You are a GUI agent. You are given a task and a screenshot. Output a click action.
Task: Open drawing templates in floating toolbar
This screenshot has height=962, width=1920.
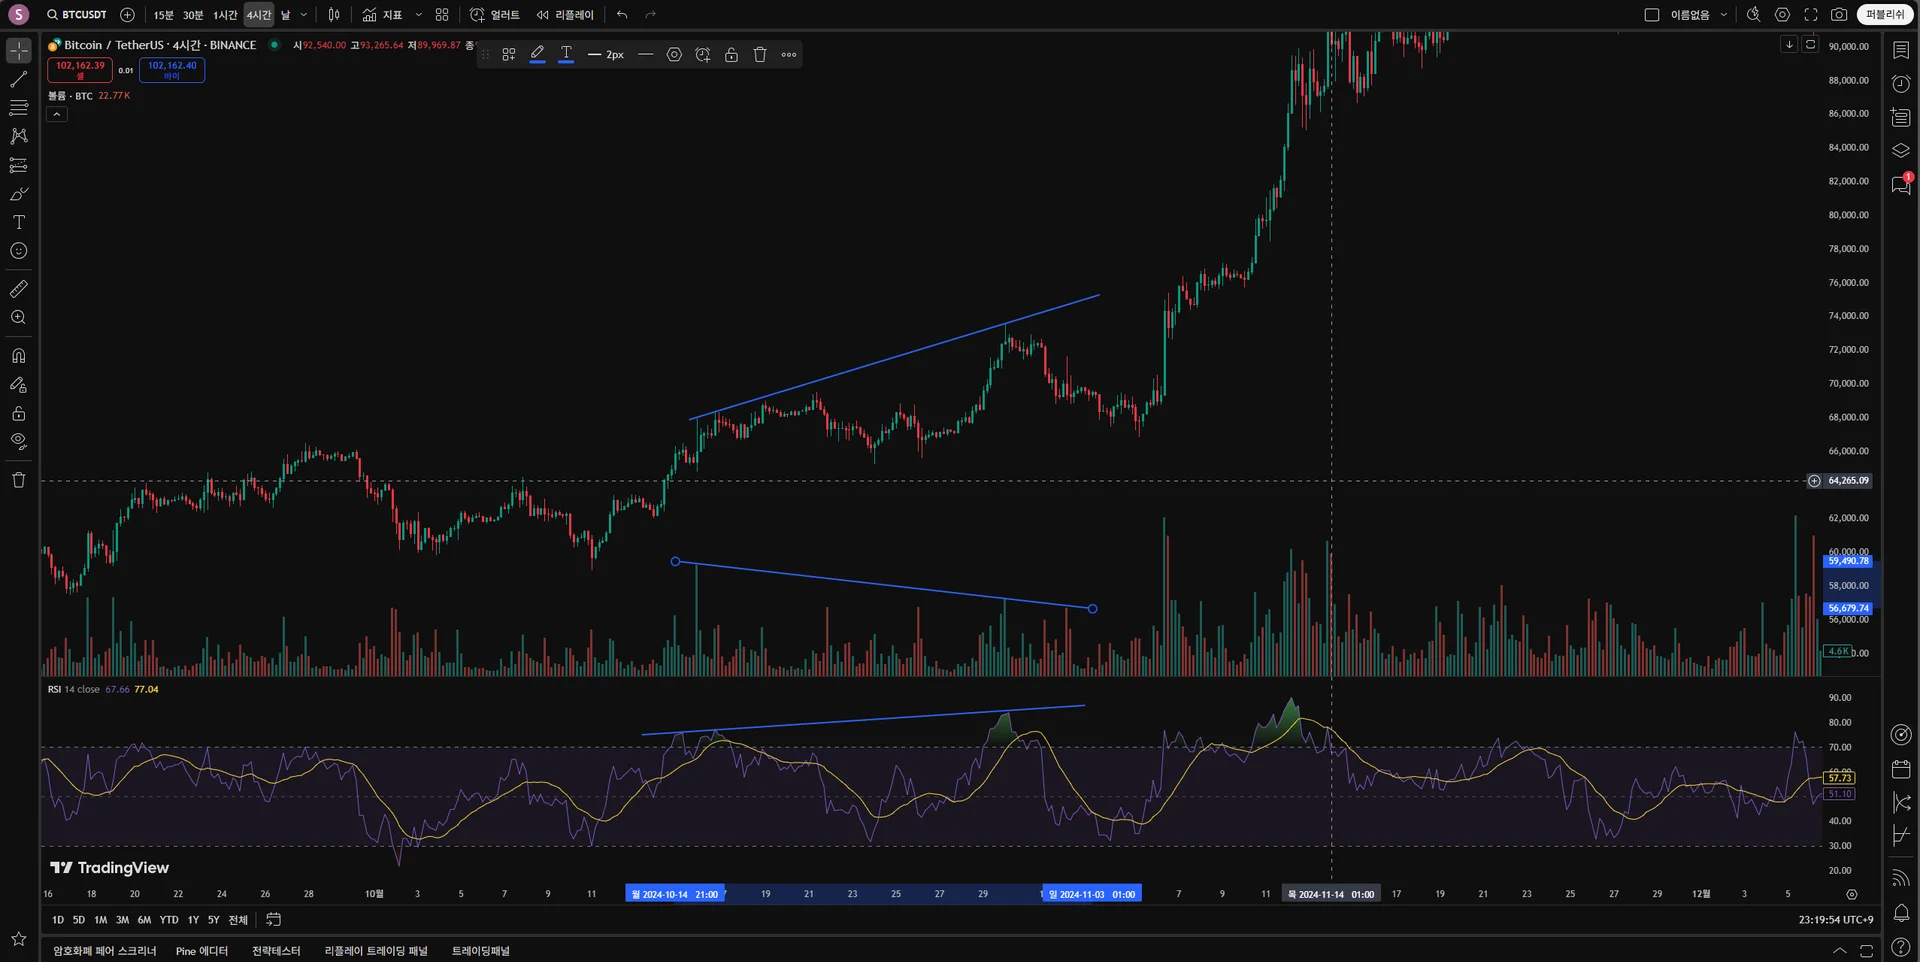point(509,55)
